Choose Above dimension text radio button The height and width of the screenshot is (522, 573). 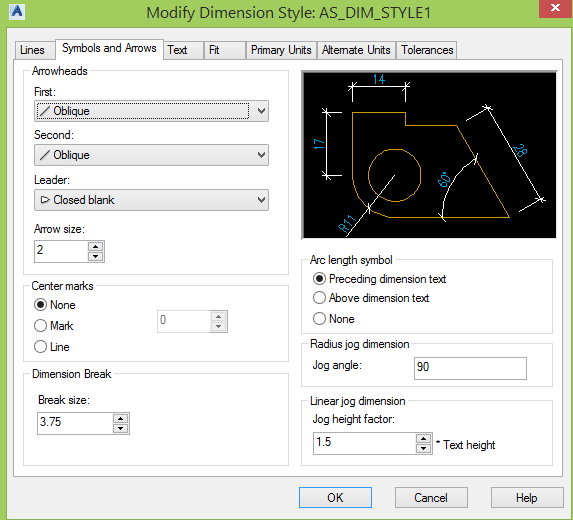tap(371, 298)
